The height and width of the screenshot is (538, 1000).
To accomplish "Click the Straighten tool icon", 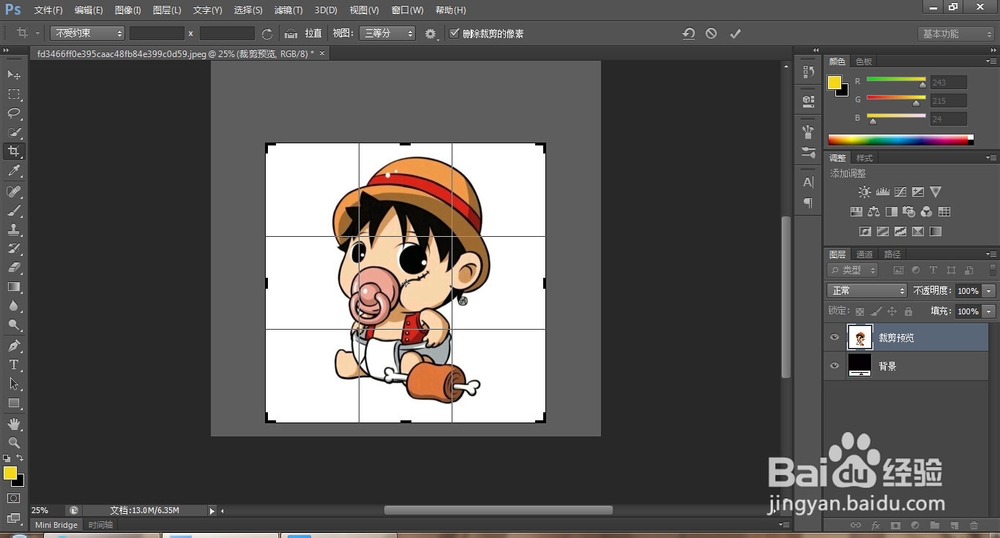I will [291, 33].
